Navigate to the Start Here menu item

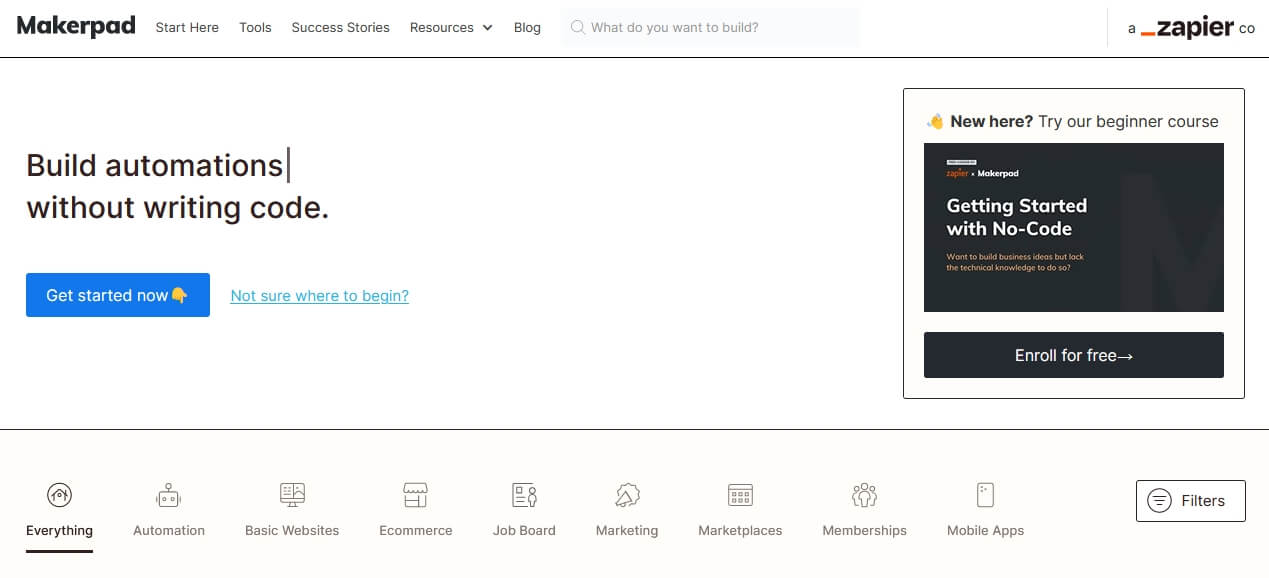186,27
